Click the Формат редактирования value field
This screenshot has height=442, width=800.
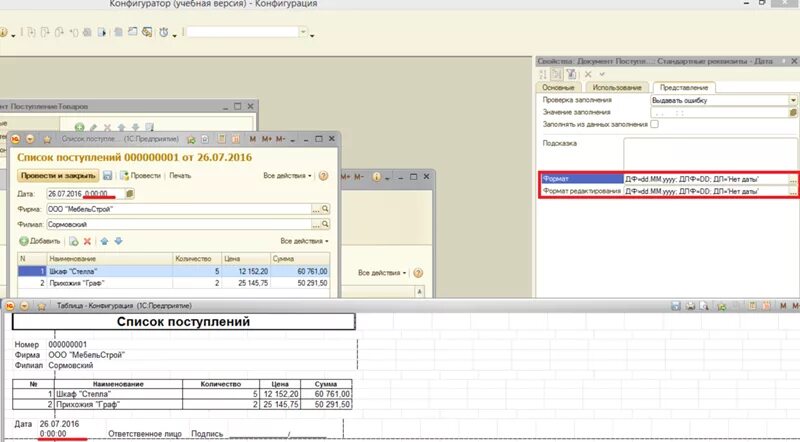pos(706,191)
